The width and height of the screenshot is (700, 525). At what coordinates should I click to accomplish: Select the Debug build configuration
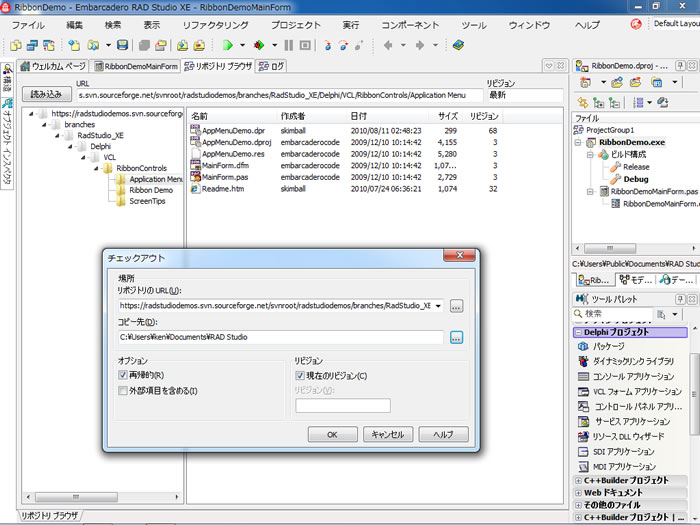tap(636, 179)
